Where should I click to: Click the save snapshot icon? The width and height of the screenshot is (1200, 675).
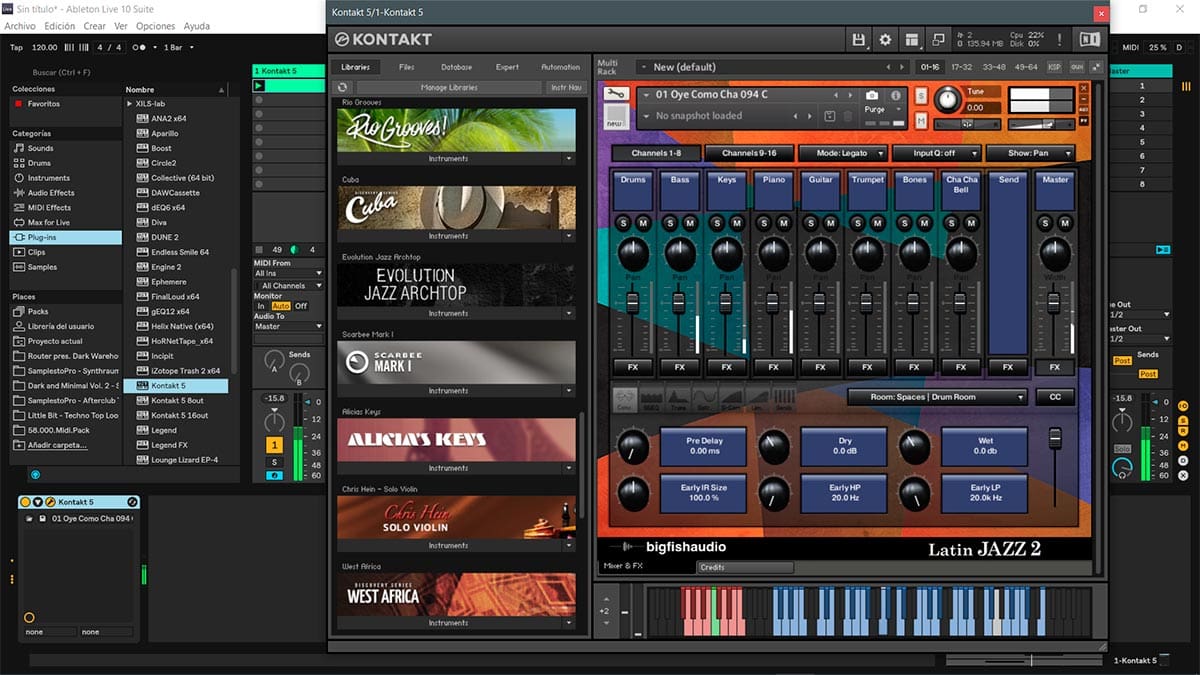830,116
